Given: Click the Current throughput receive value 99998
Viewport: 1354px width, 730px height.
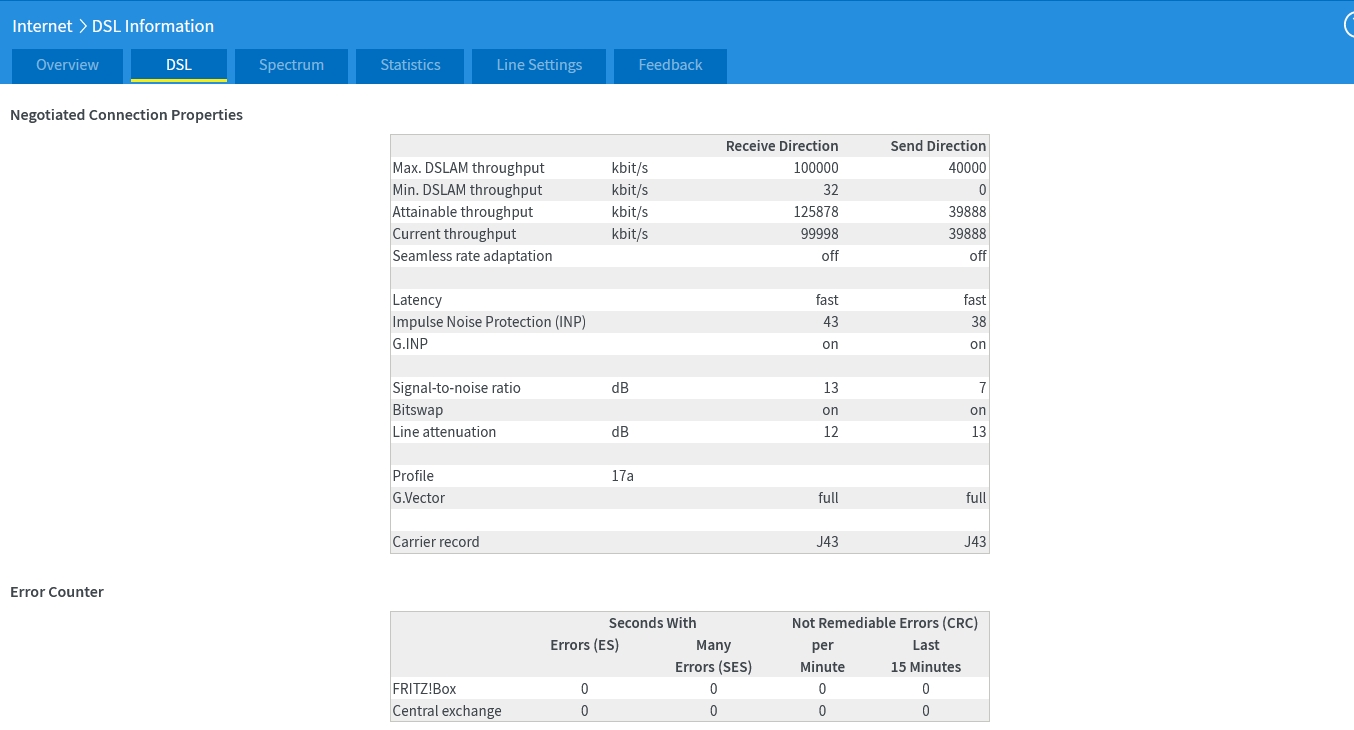Looking at the screenshot, I should pyautogui.click(x=816, y=234).
